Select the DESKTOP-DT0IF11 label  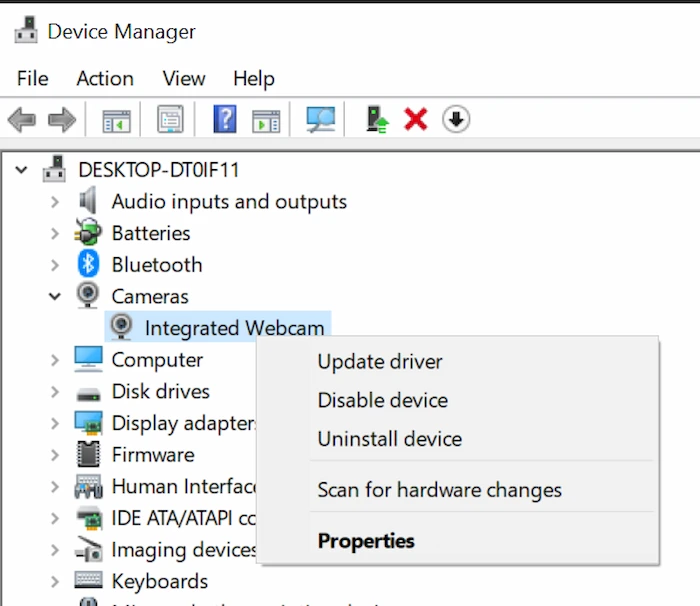[159, 170]
